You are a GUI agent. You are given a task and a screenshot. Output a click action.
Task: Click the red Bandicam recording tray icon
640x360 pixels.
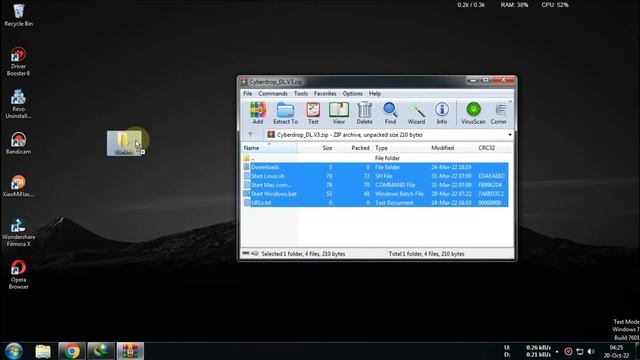click(x=568, y=351)
